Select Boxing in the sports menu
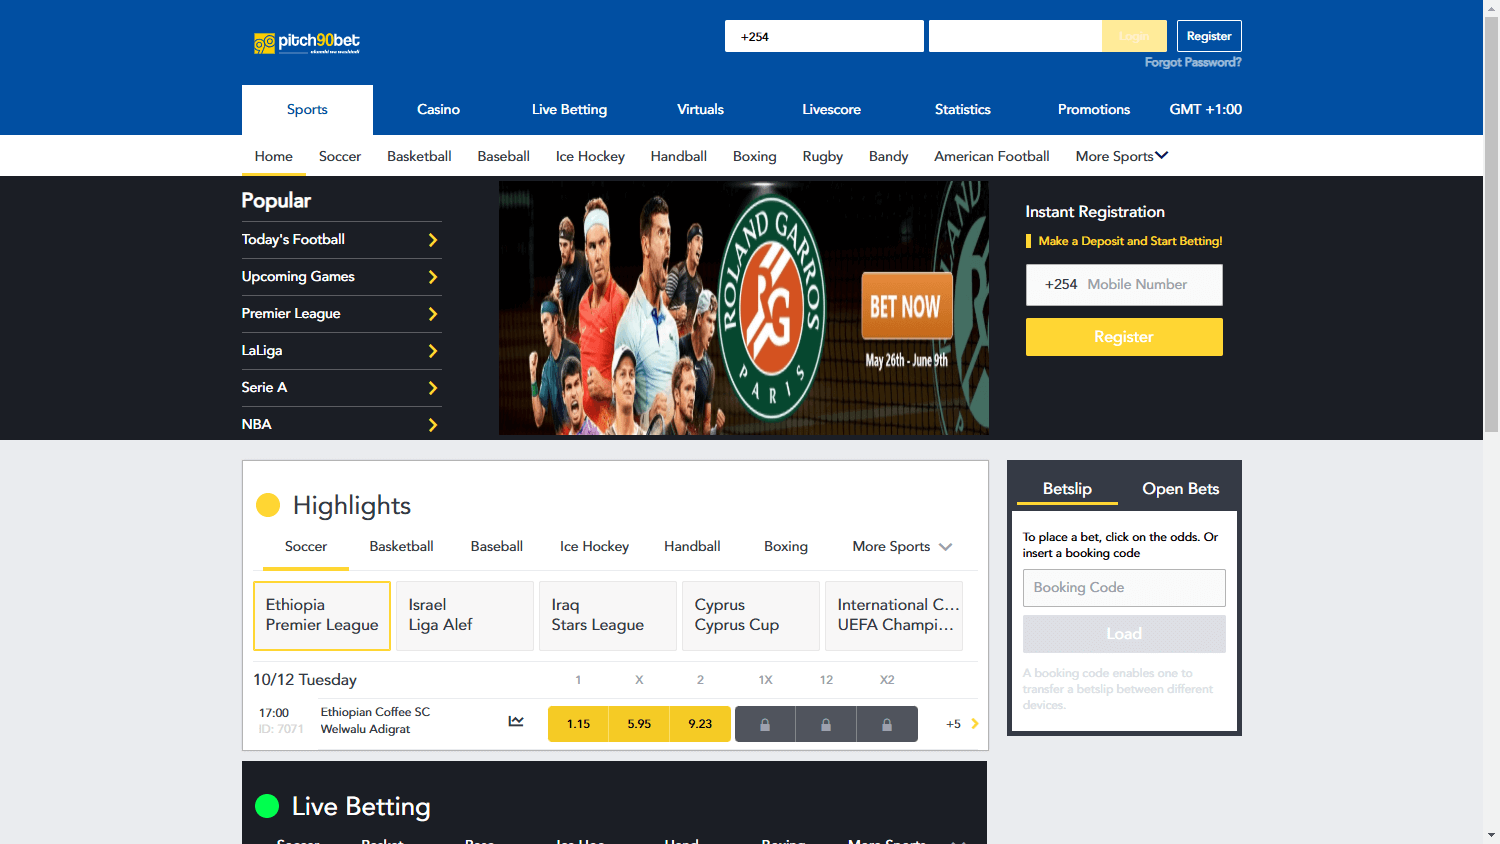The image size is (1500, 844). point(754,156)
